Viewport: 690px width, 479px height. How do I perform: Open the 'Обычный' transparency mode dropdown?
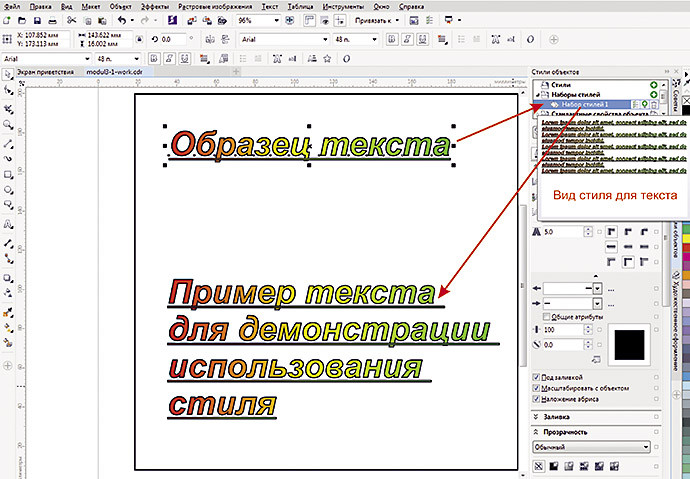click(646, 446)
